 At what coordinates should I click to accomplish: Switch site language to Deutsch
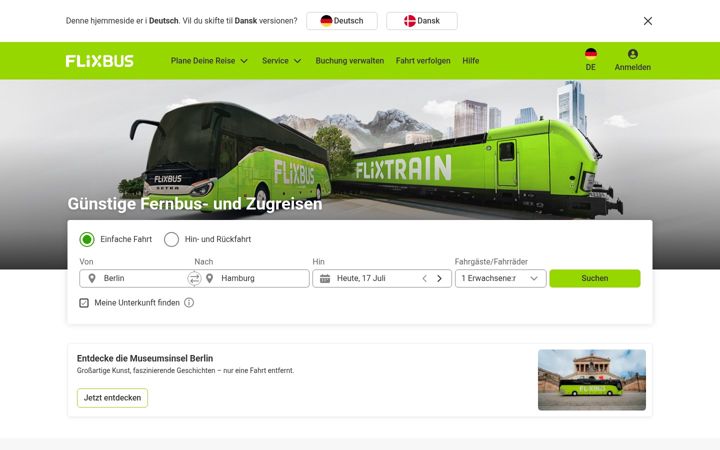coord(342,21)
